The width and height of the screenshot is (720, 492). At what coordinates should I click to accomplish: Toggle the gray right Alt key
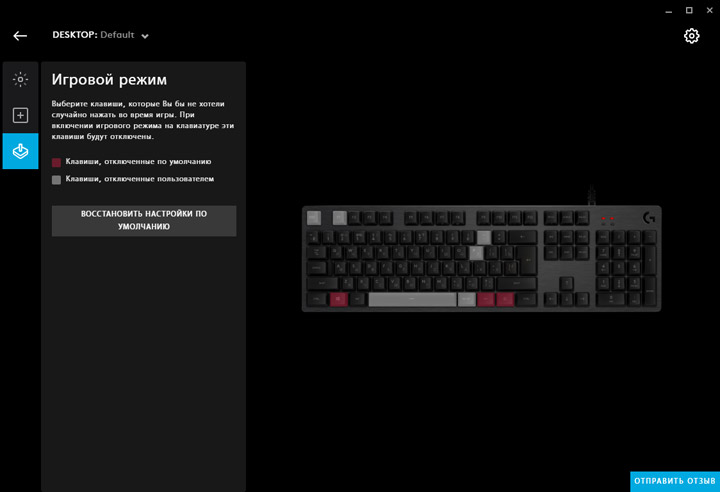[x=467, y=299]
